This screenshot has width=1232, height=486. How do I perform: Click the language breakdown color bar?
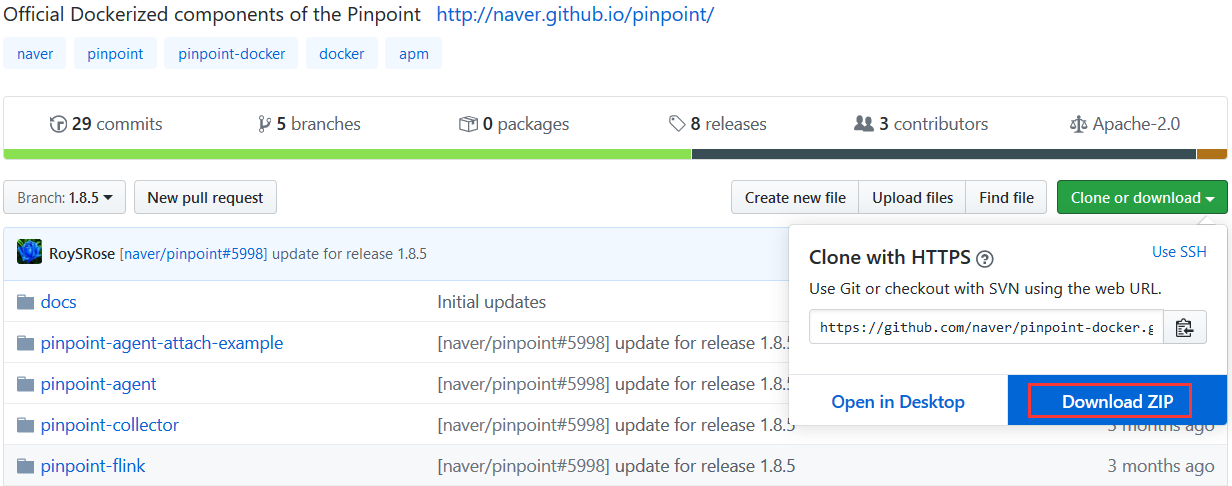pyautogui.click(x=615, y=154)
